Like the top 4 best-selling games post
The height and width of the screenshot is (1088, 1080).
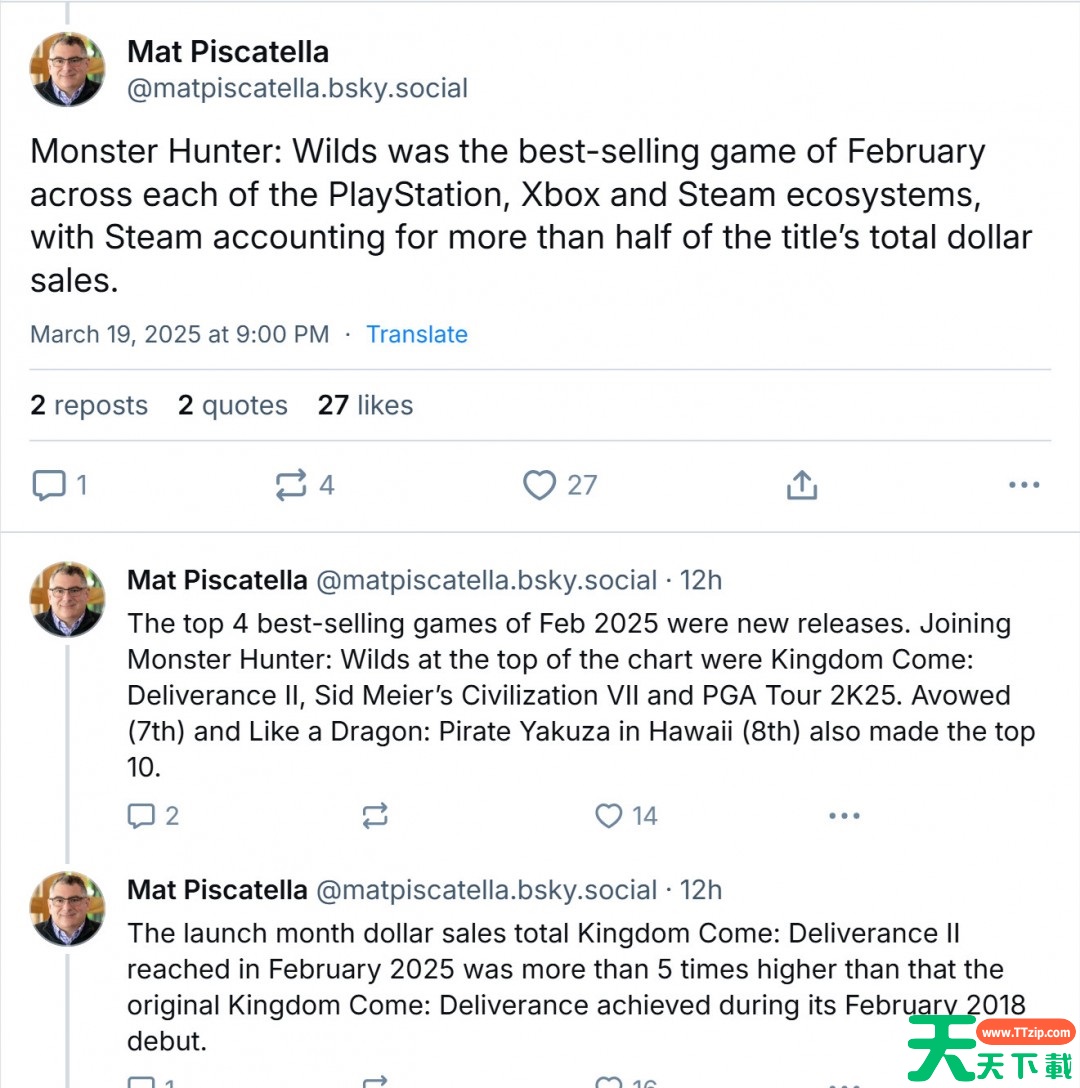(x=609, y=816)
